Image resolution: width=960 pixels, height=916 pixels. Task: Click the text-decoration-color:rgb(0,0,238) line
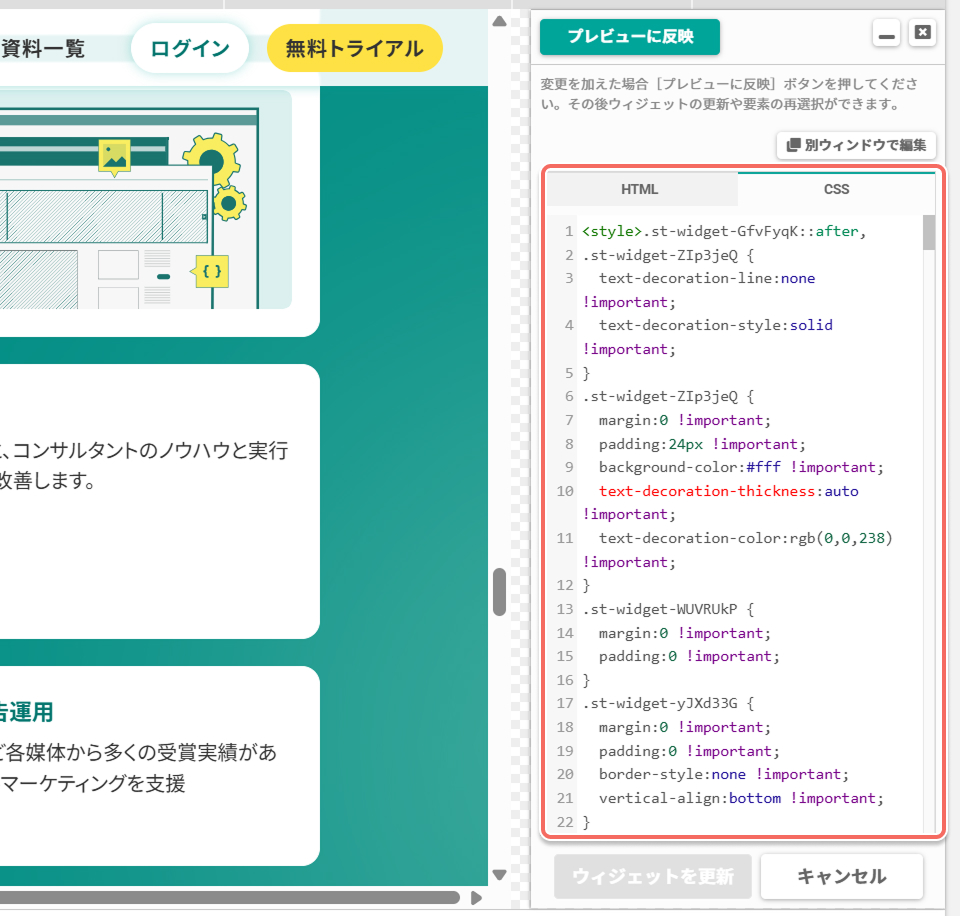(746, 538)
